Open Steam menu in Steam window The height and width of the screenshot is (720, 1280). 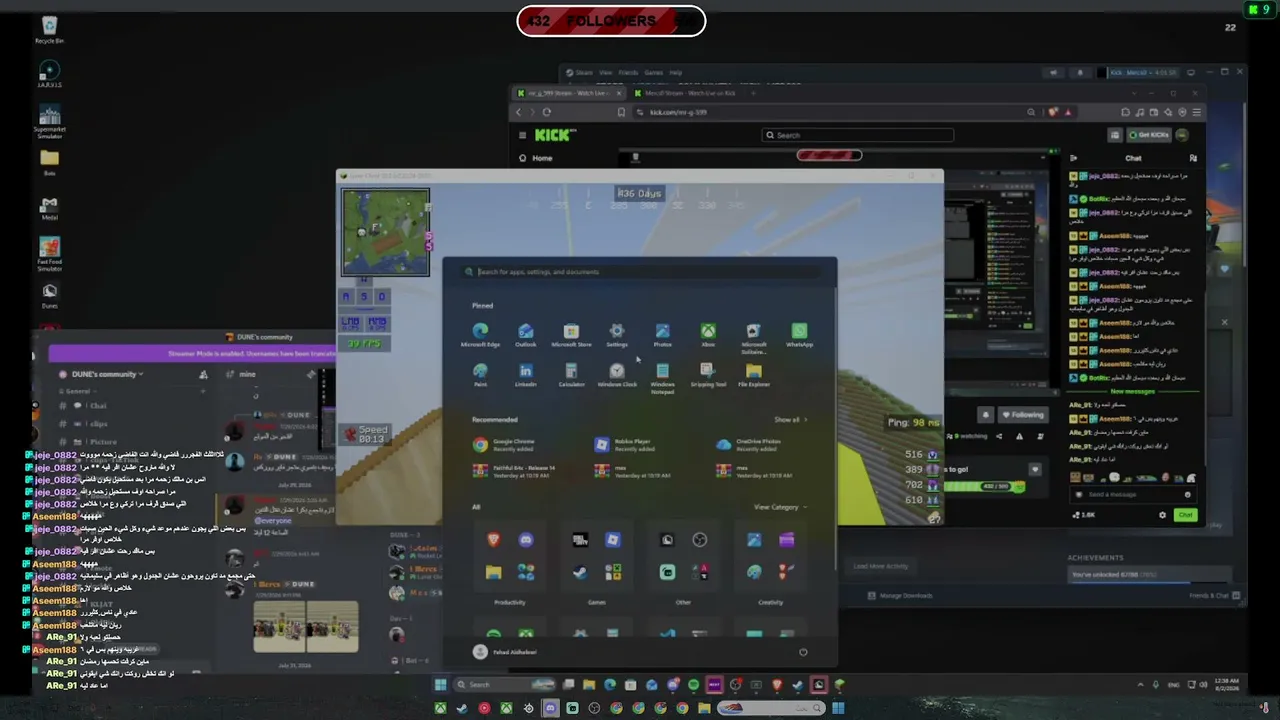(584, 73)
